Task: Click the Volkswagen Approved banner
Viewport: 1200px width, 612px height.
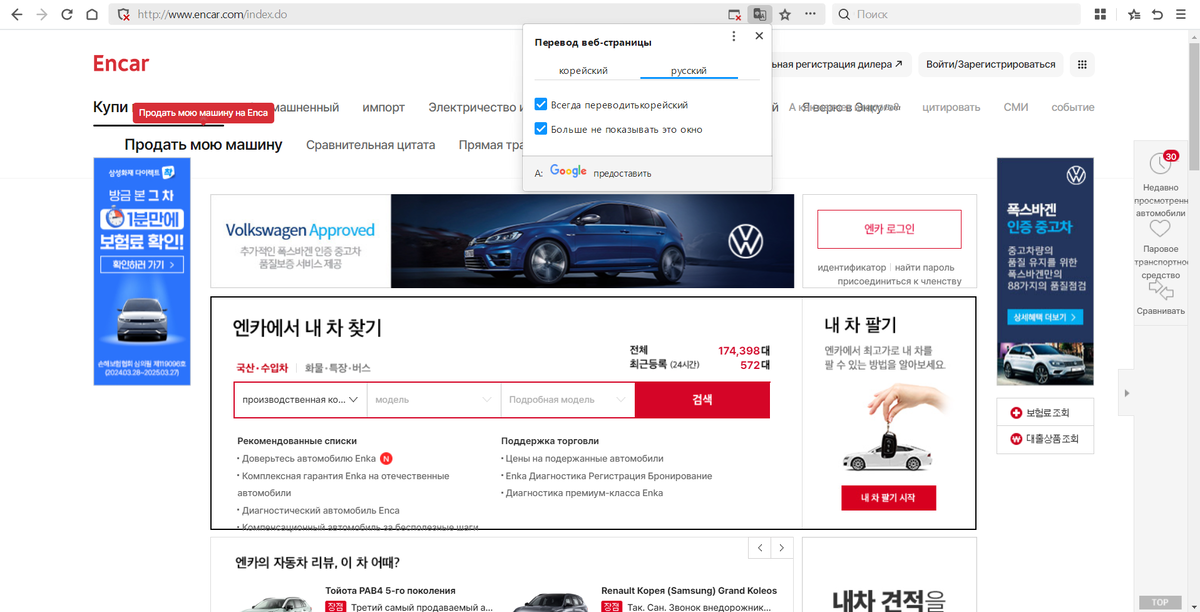Action: pos(502,241)
